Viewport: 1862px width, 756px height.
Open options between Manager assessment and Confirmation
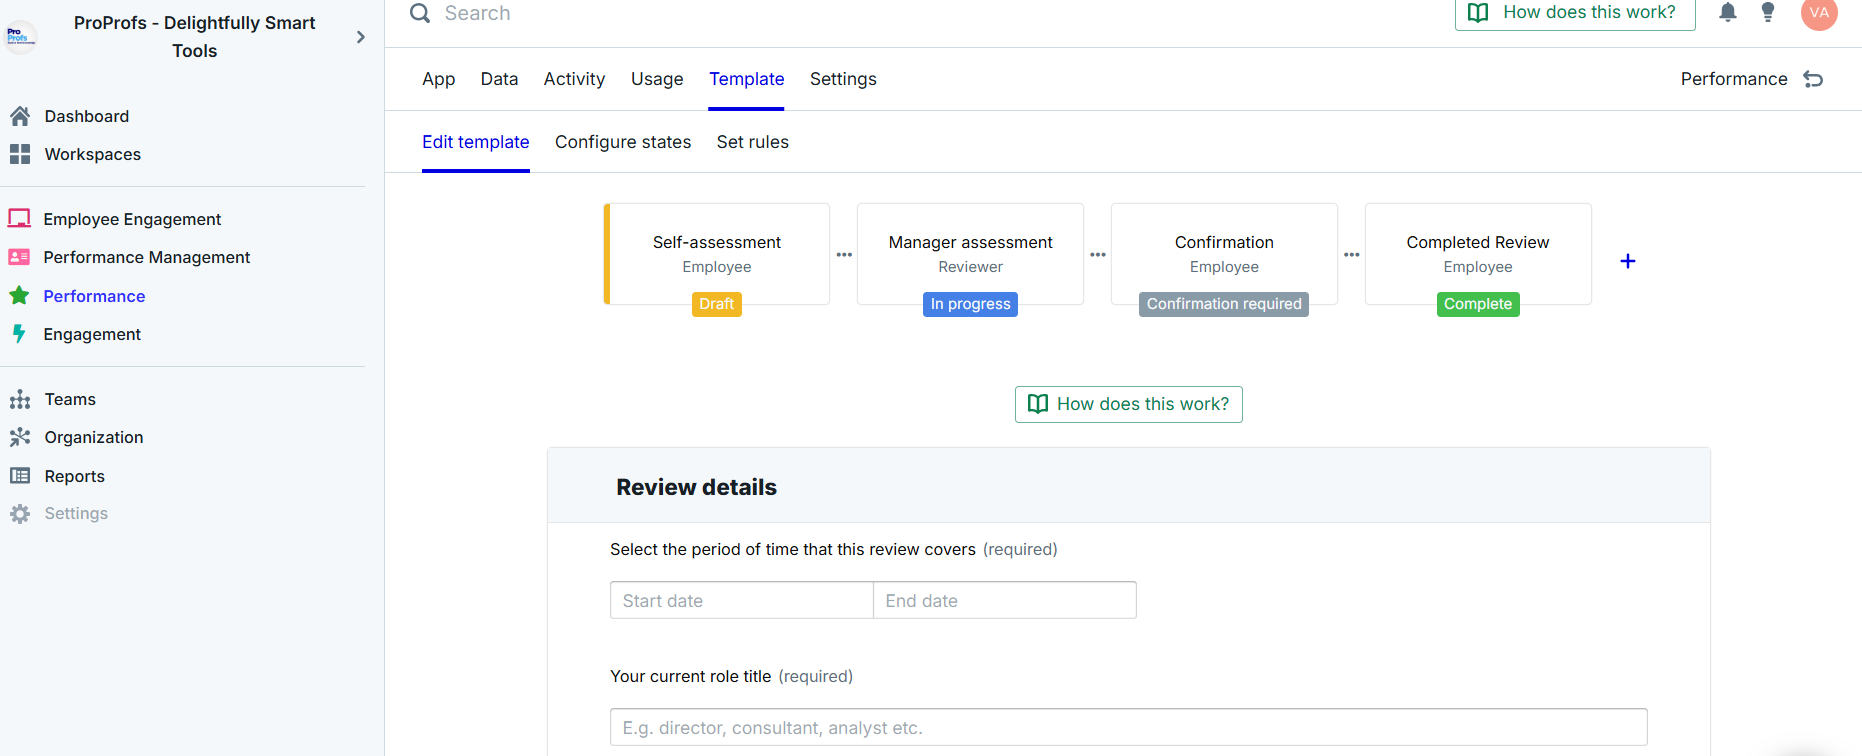pyautogui.click(x=1098, y=255)
